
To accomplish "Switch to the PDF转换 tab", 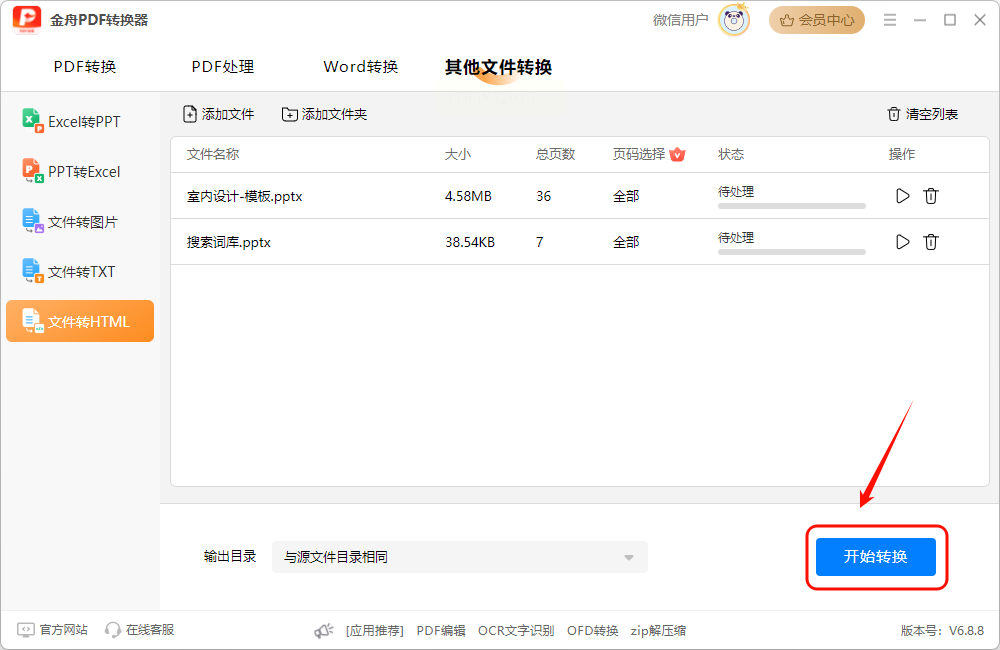I will click(85, 67).
